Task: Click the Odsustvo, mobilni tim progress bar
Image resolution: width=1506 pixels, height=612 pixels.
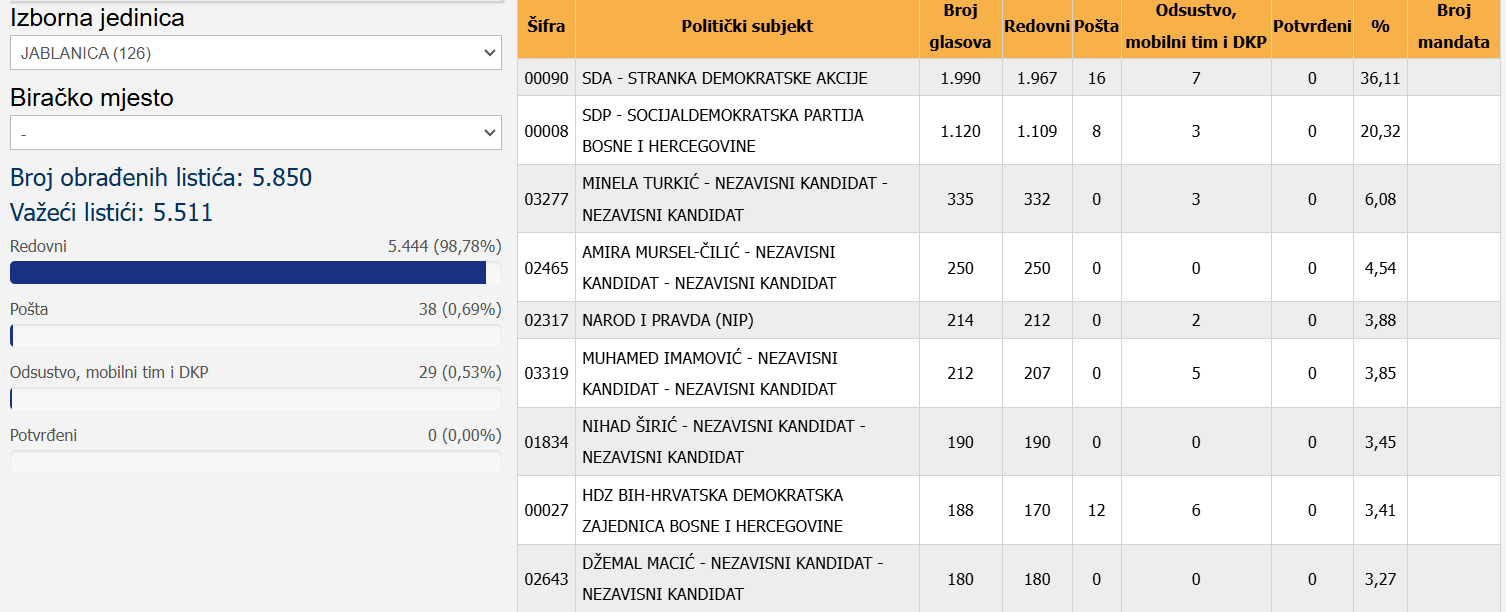Action: tap(255, 399)
